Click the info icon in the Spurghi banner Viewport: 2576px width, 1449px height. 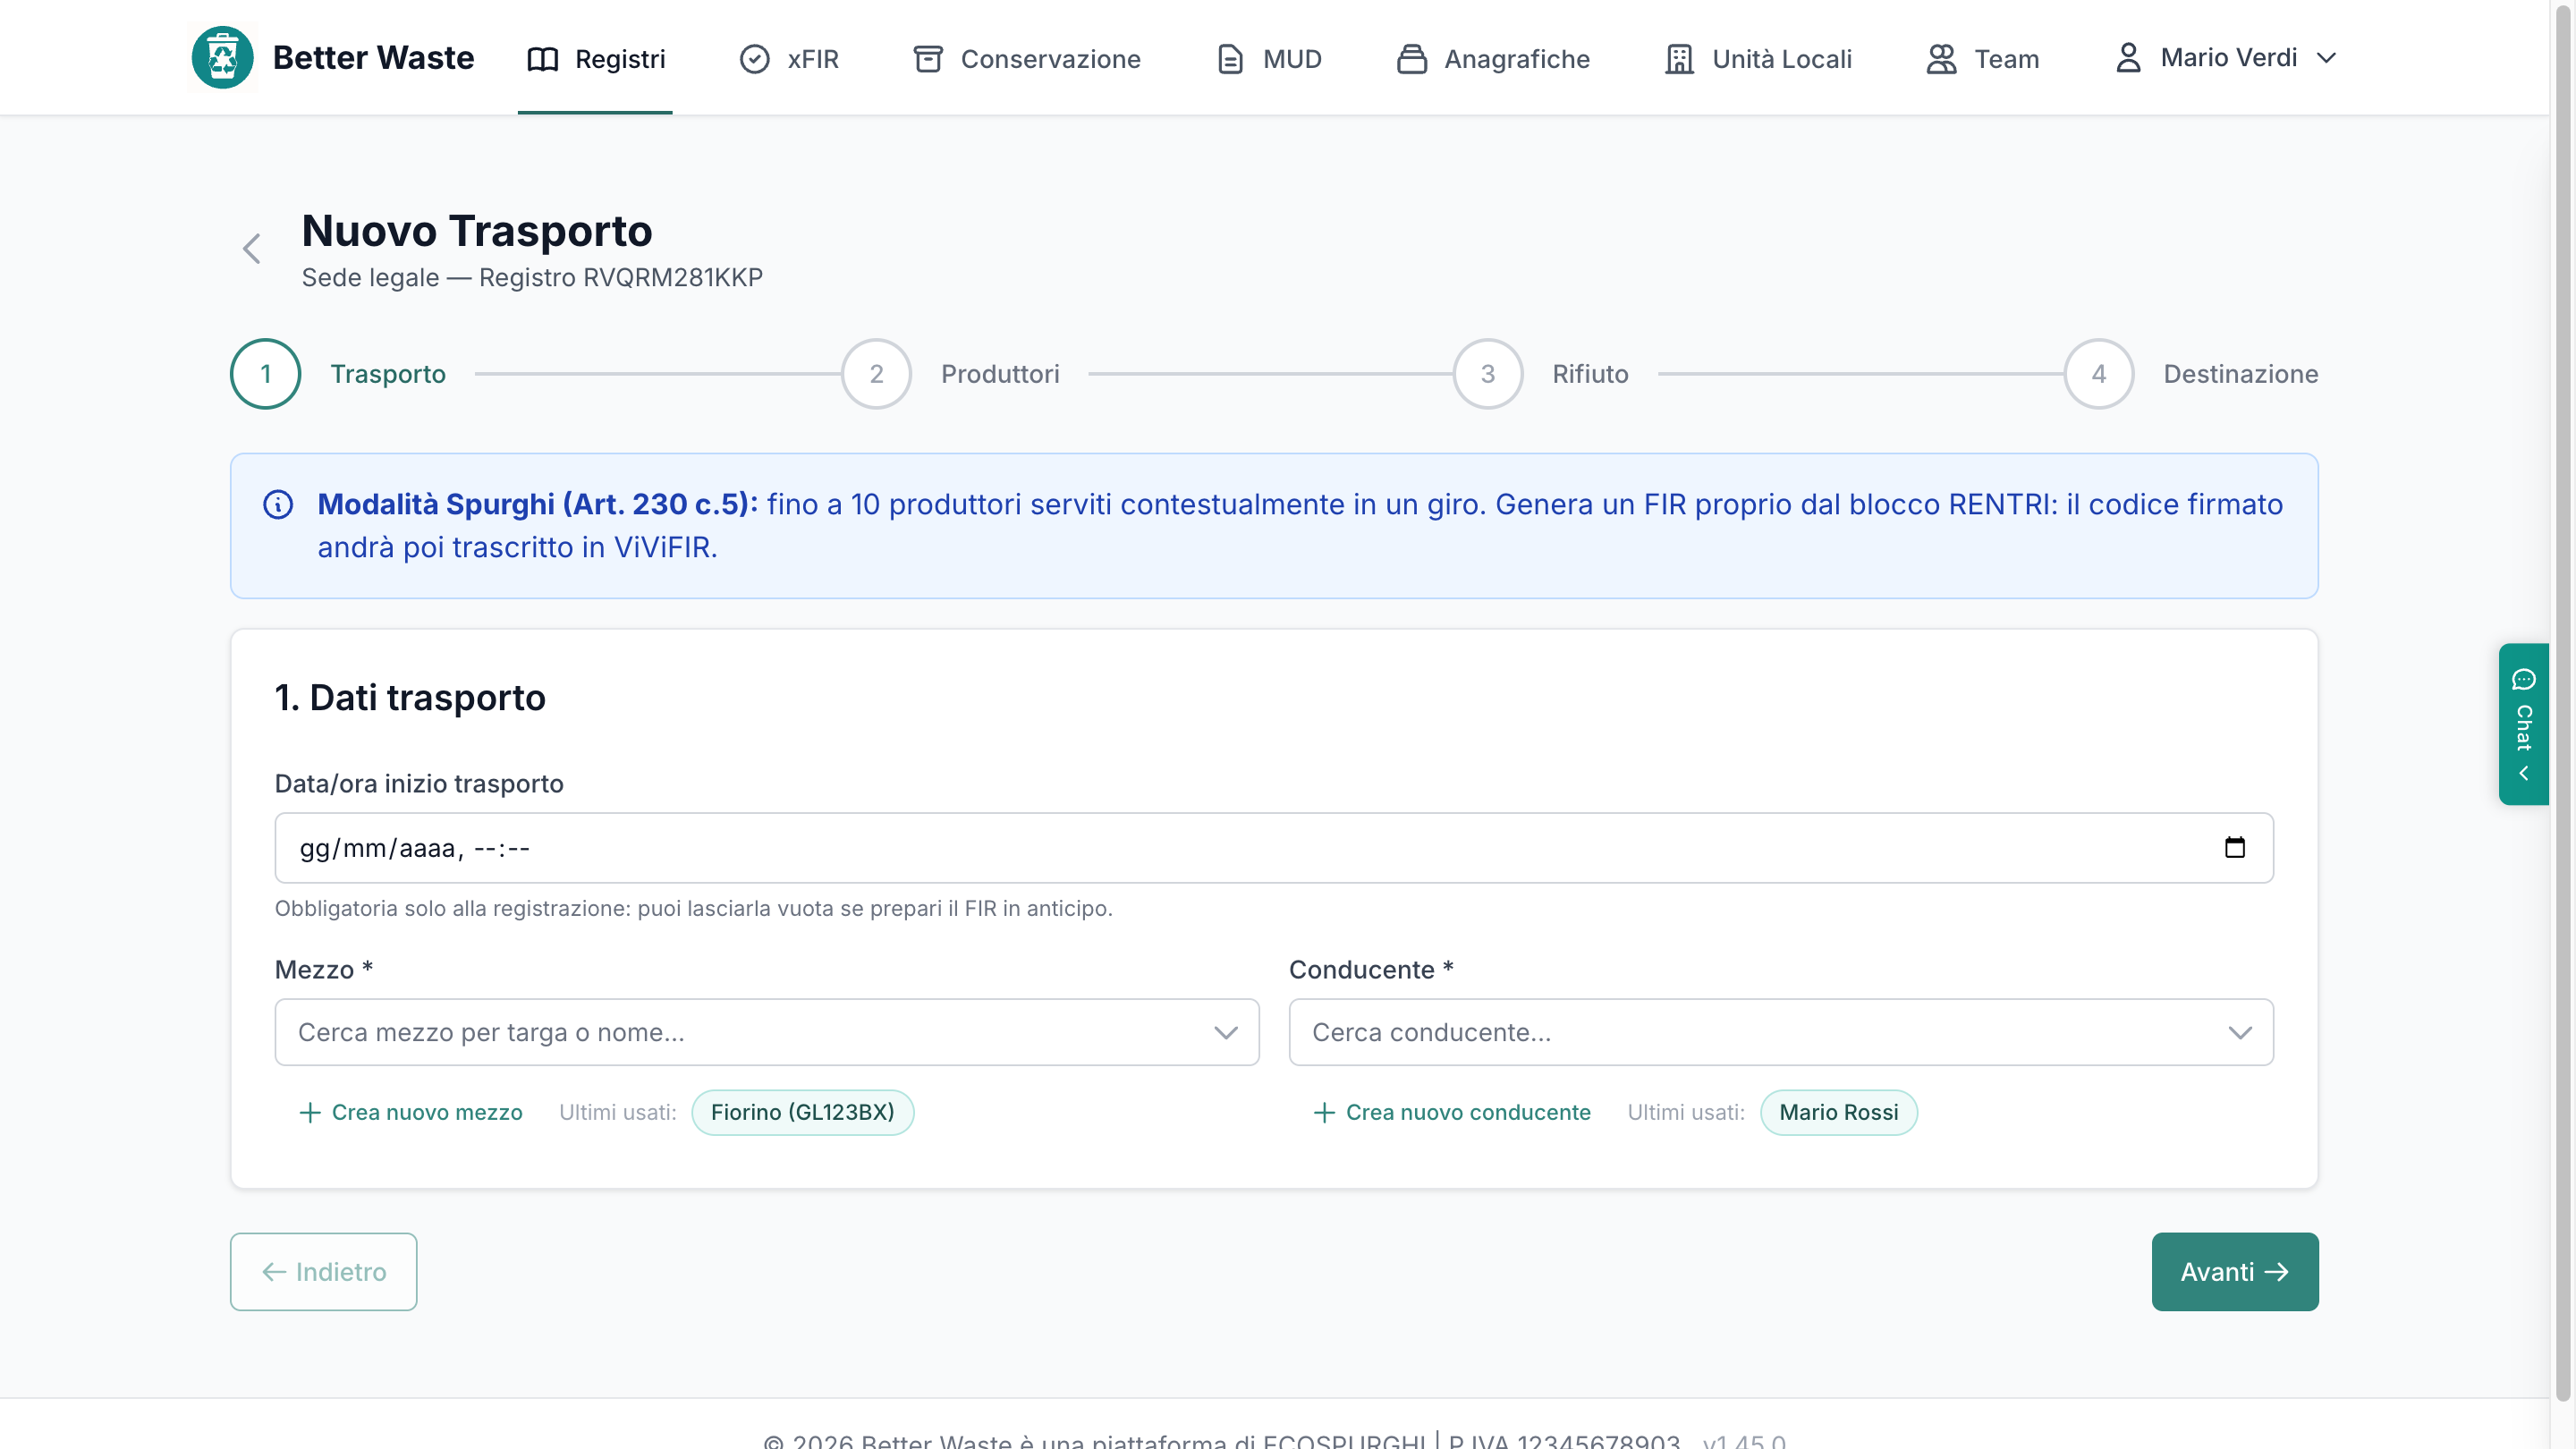coord(278,505)
